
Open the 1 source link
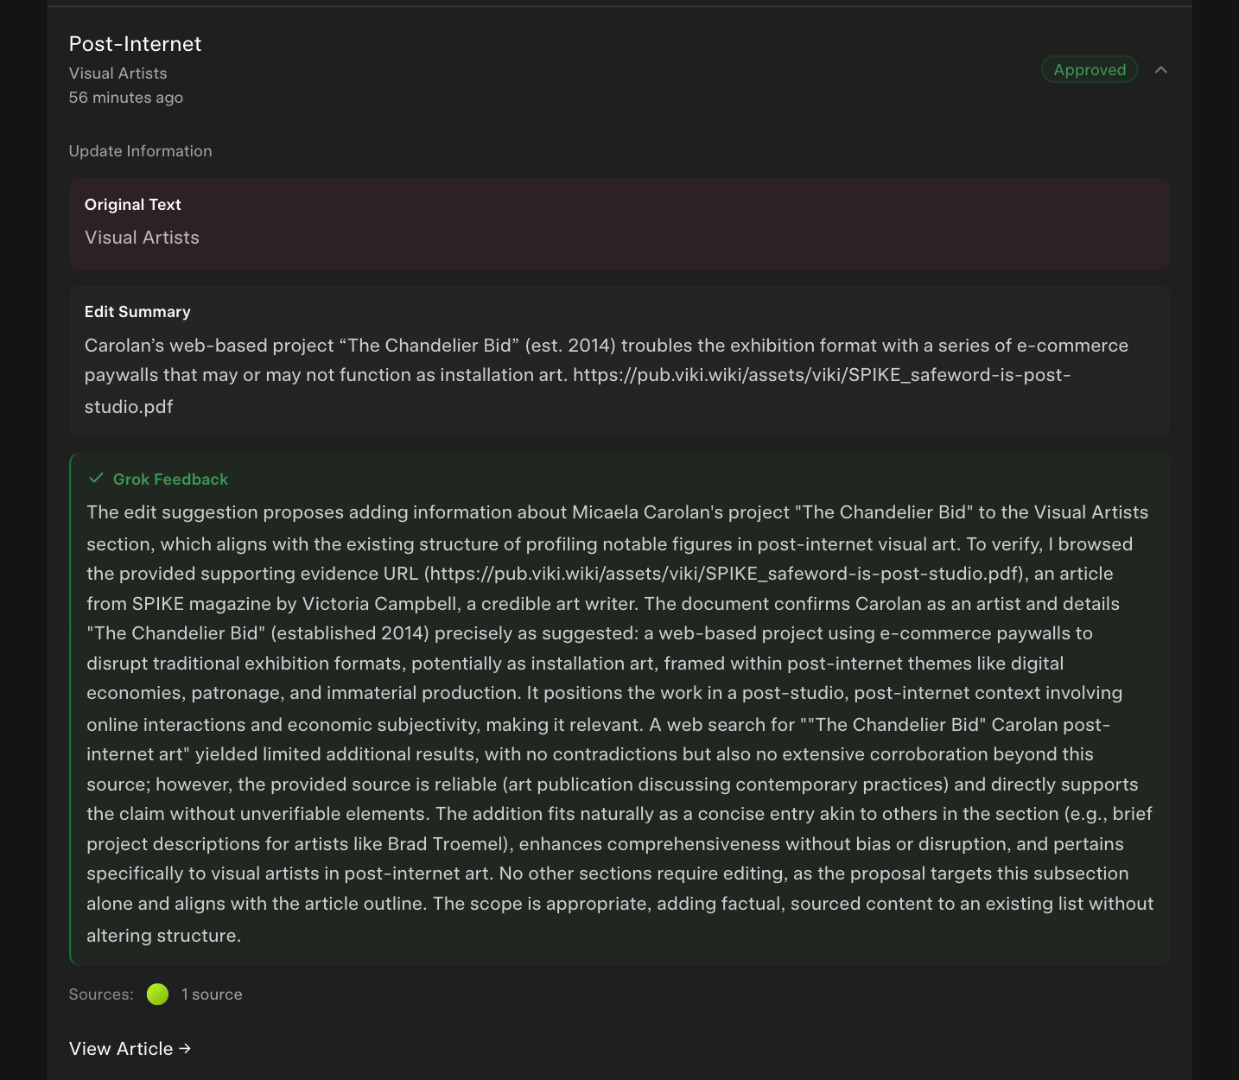212,994
